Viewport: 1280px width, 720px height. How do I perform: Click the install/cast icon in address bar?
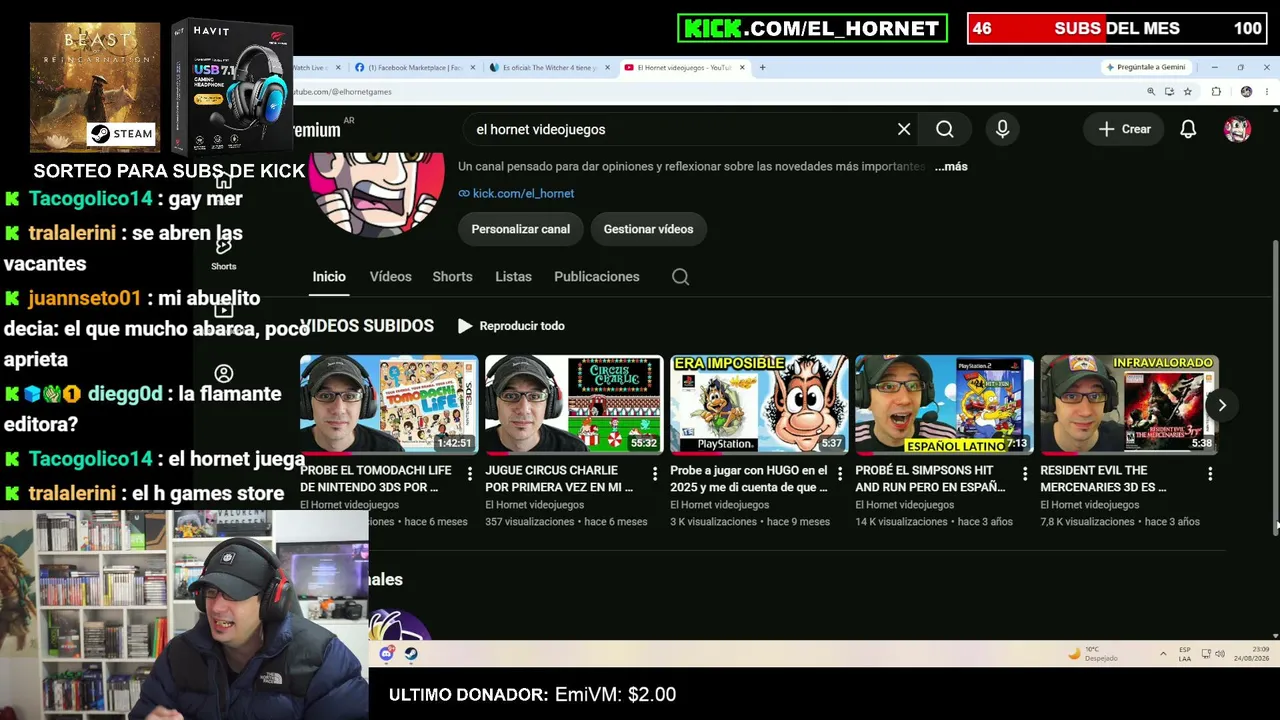(x=1169, y=92)
